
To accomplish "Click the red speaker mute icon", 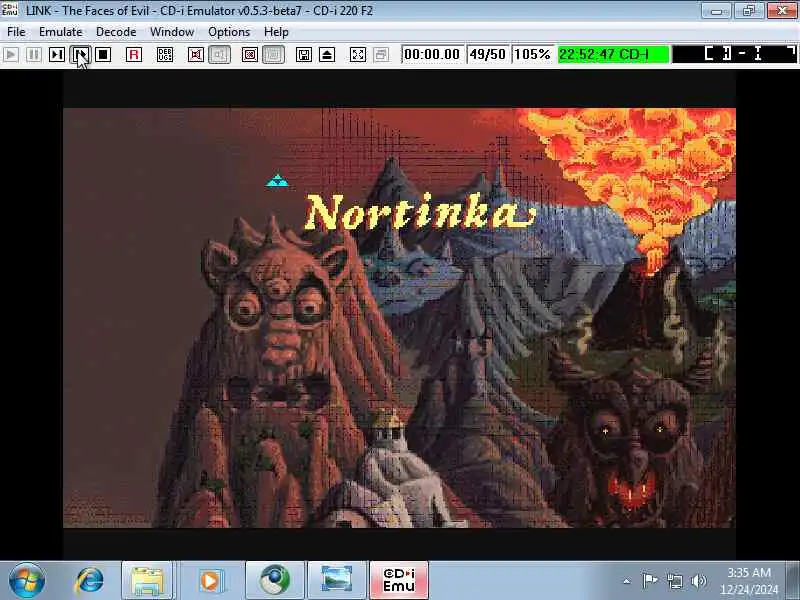I will pos(196,55).
